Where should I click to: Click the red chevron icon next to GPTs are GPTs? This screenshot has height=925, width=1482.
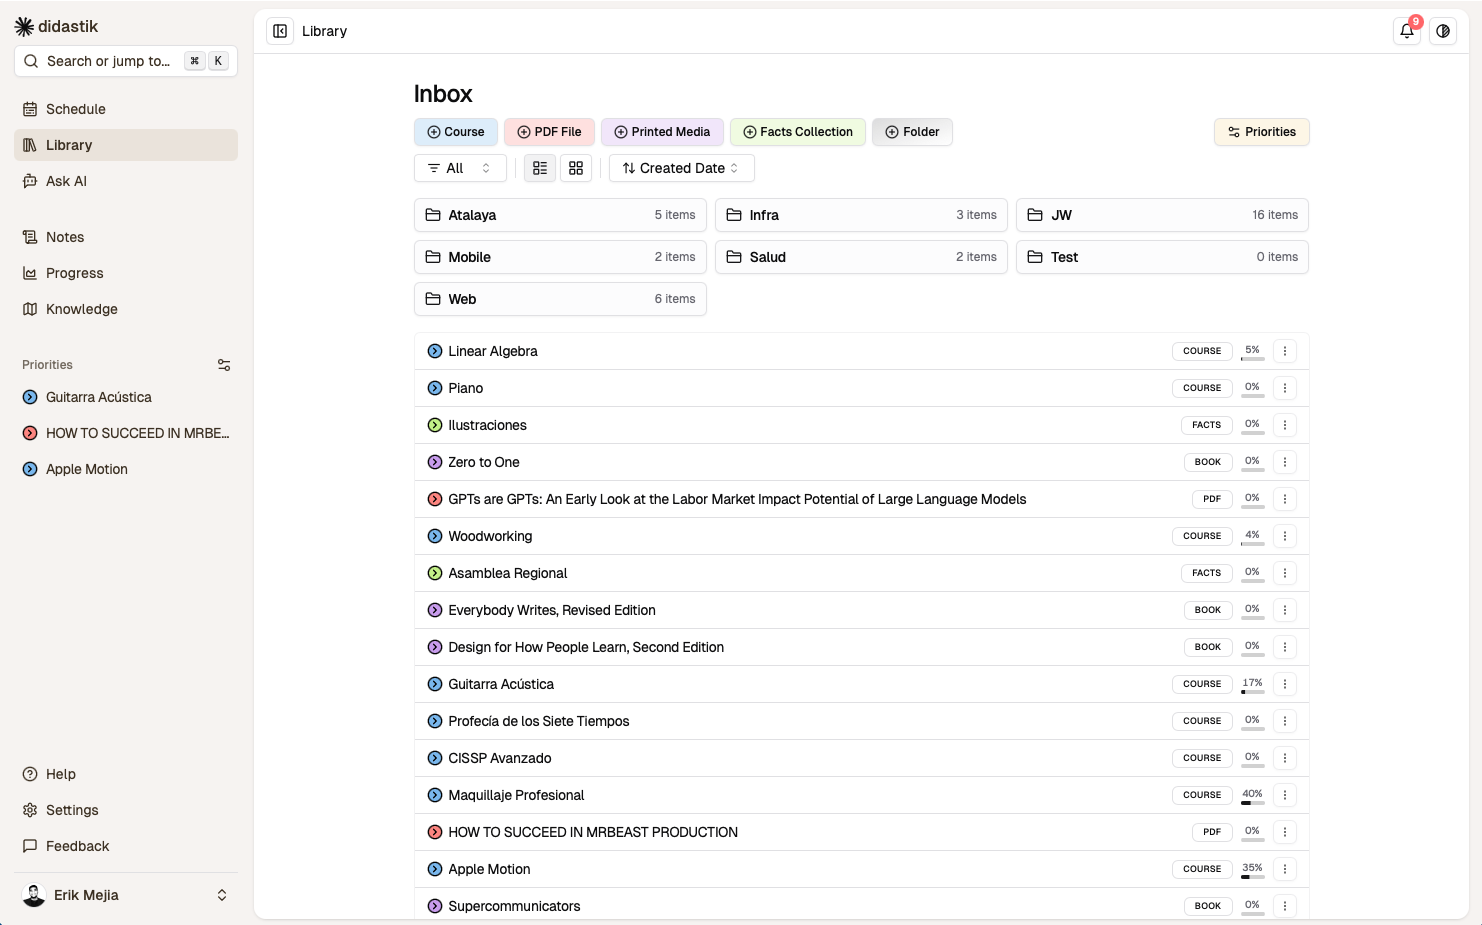(435, 499)
